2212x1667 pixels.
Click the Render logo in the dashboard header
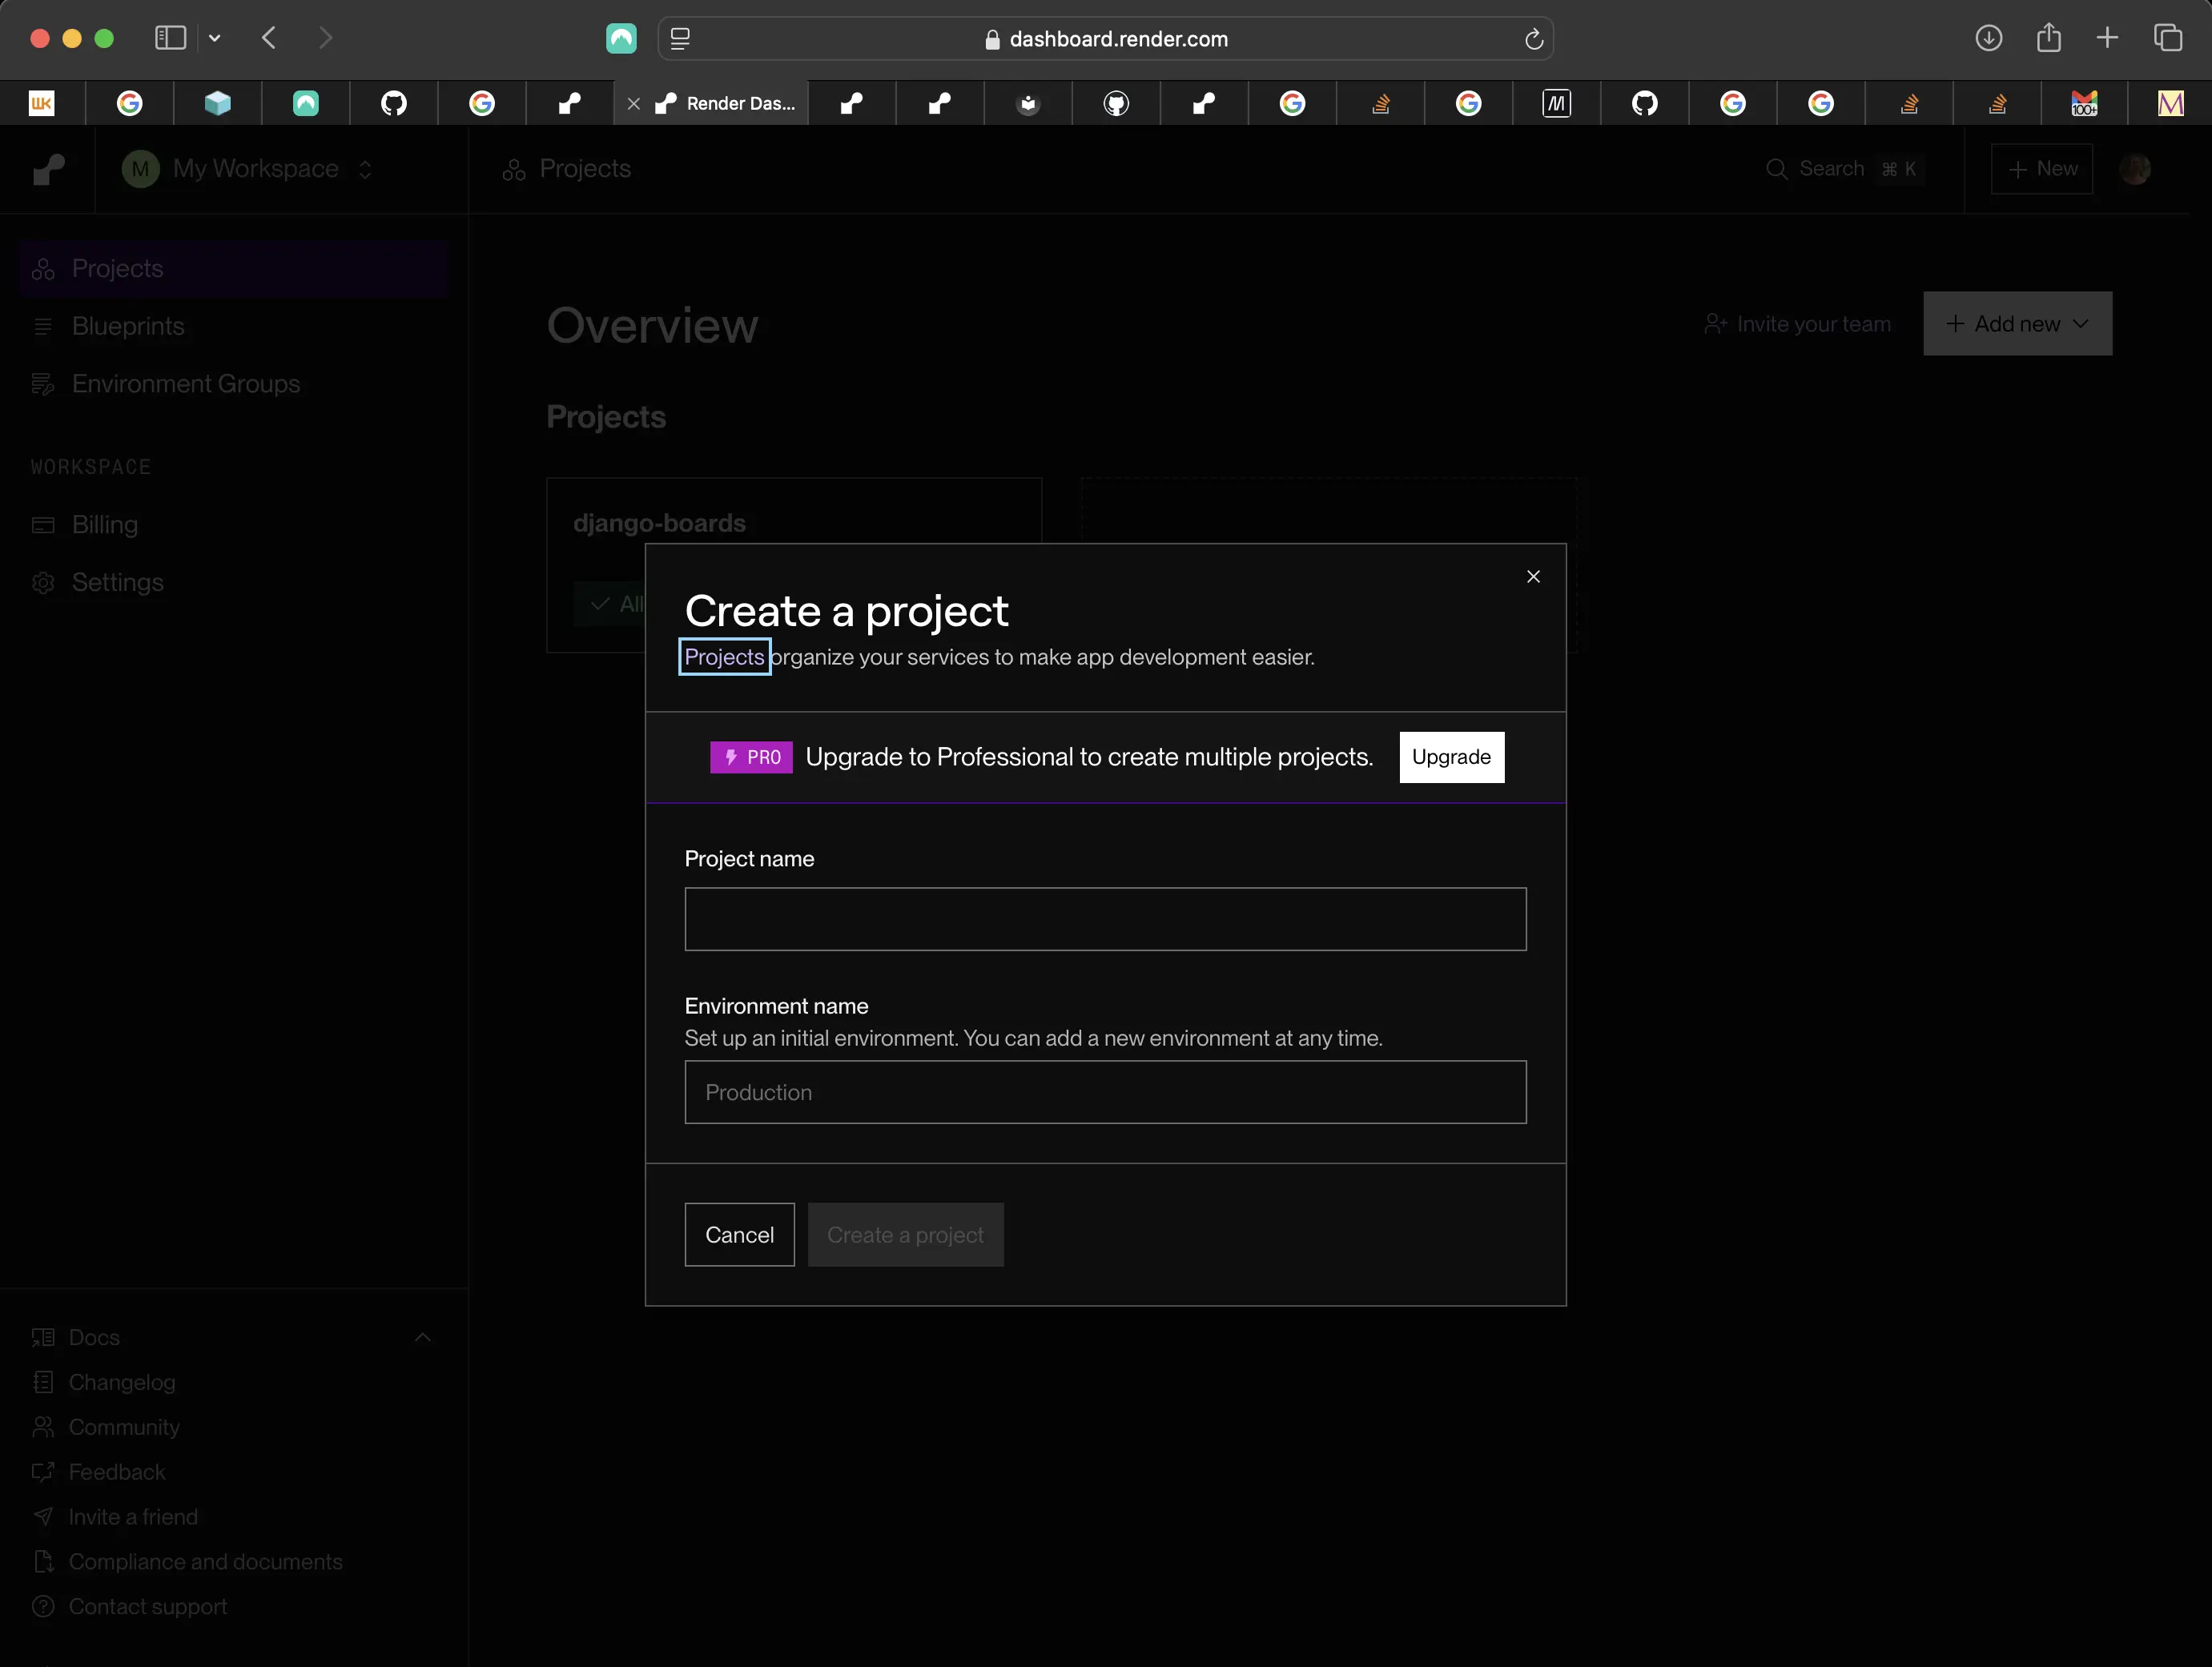pos(49,169)
